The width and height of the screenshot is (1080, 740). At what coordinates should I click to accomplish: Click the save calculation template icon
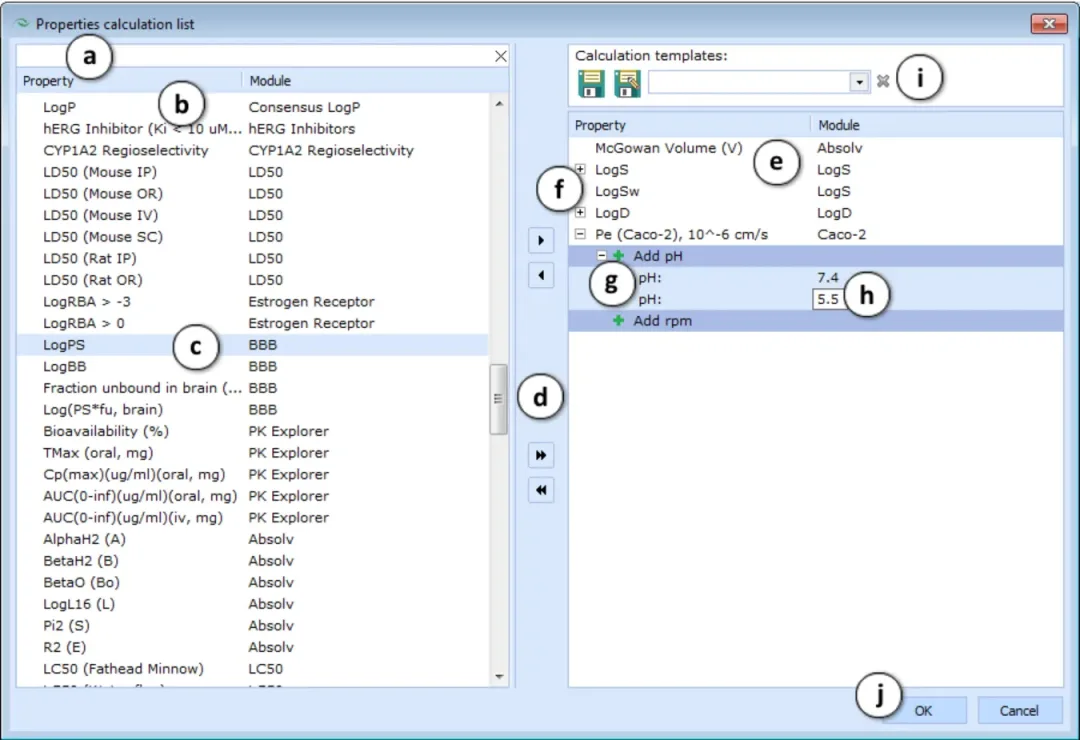(591, 83)
